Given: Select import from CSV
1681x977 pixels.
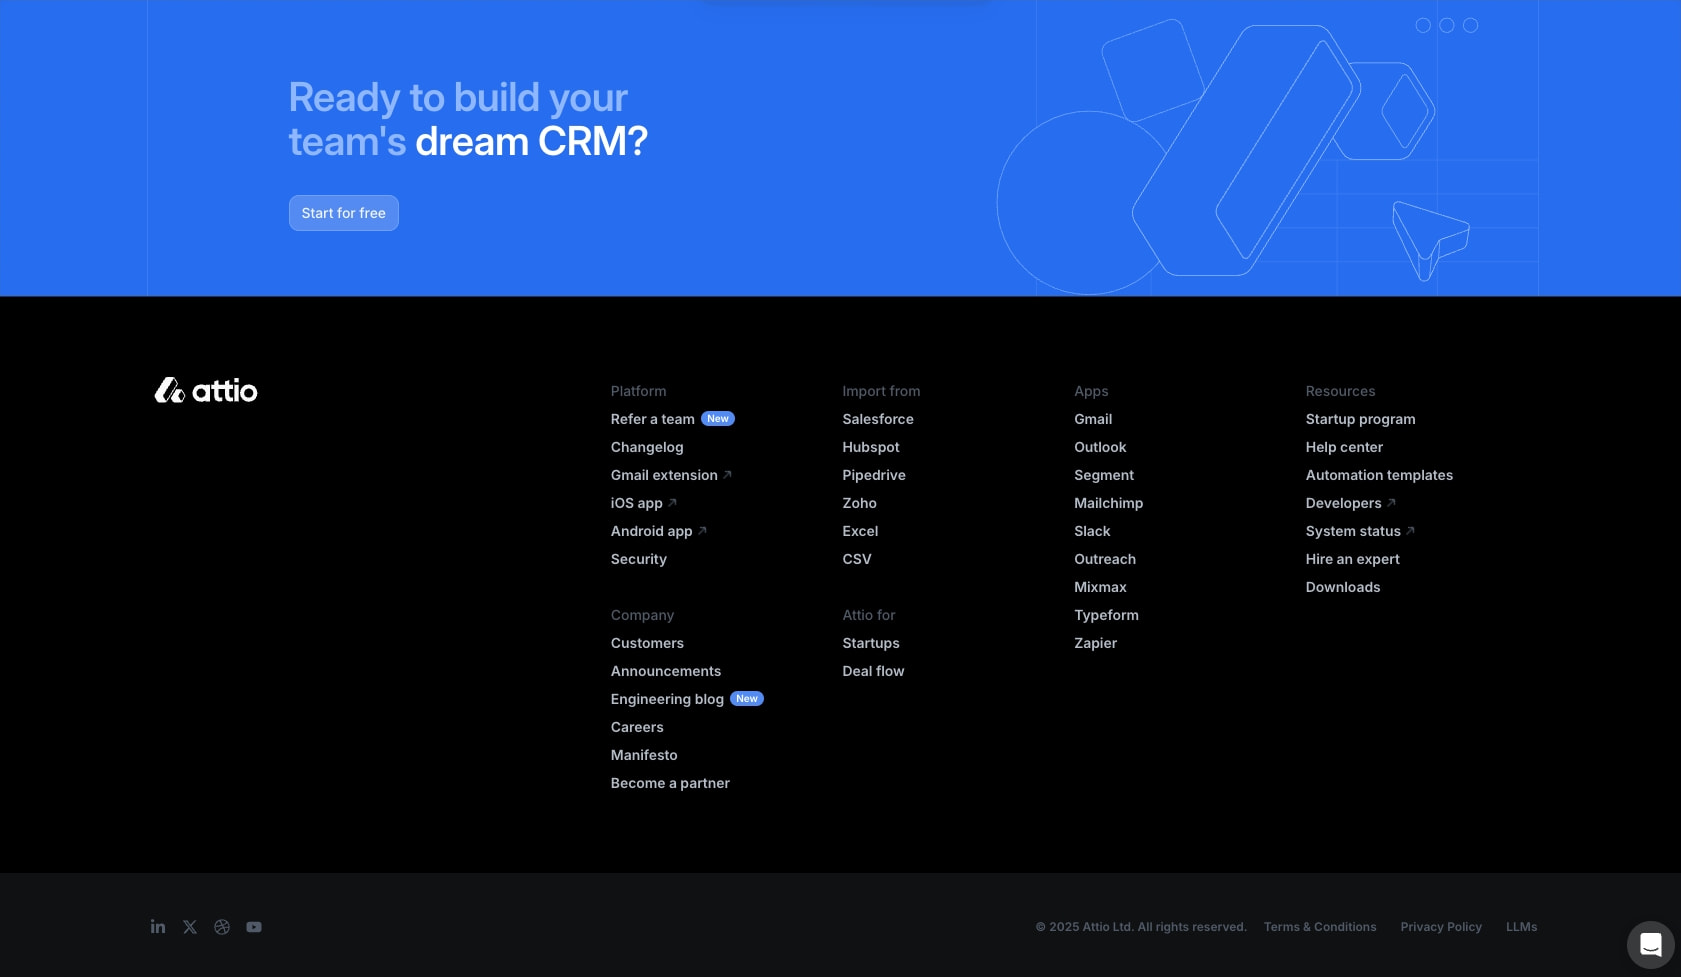Looking at the screenshot, I should [857, 559].
